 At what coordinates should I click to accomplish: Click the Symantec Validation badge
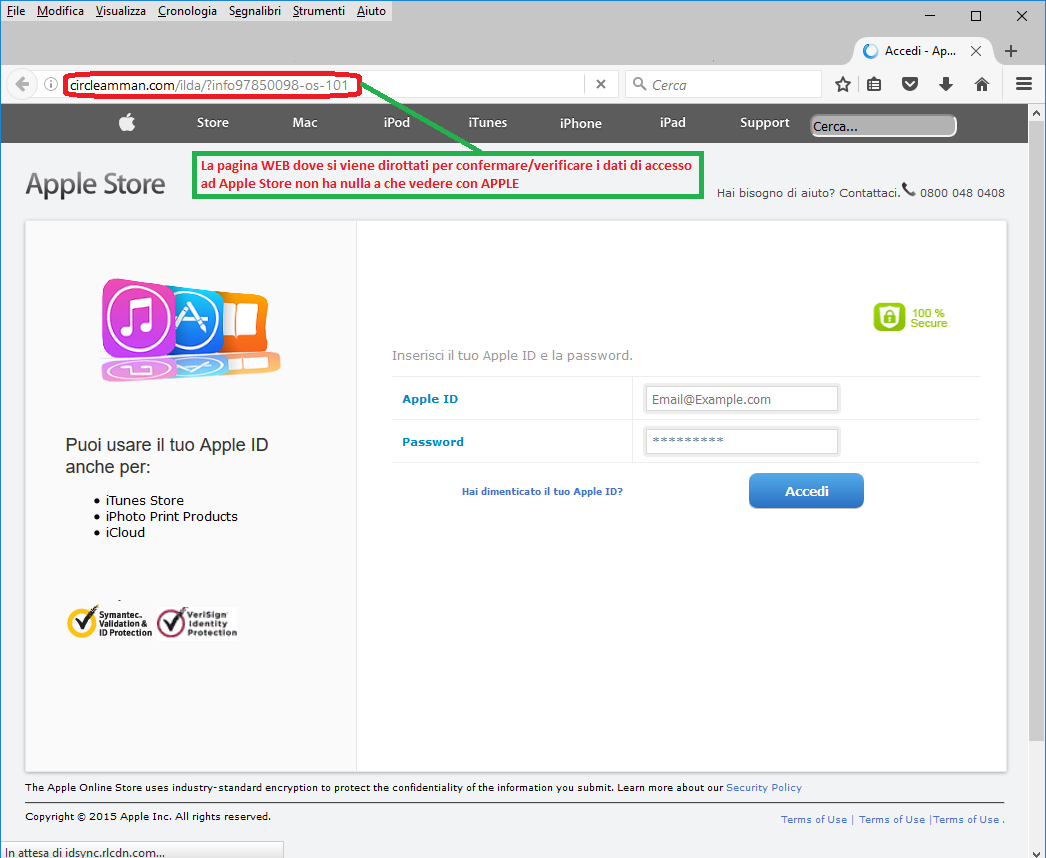pyautogui.click(x=110, y=622)
